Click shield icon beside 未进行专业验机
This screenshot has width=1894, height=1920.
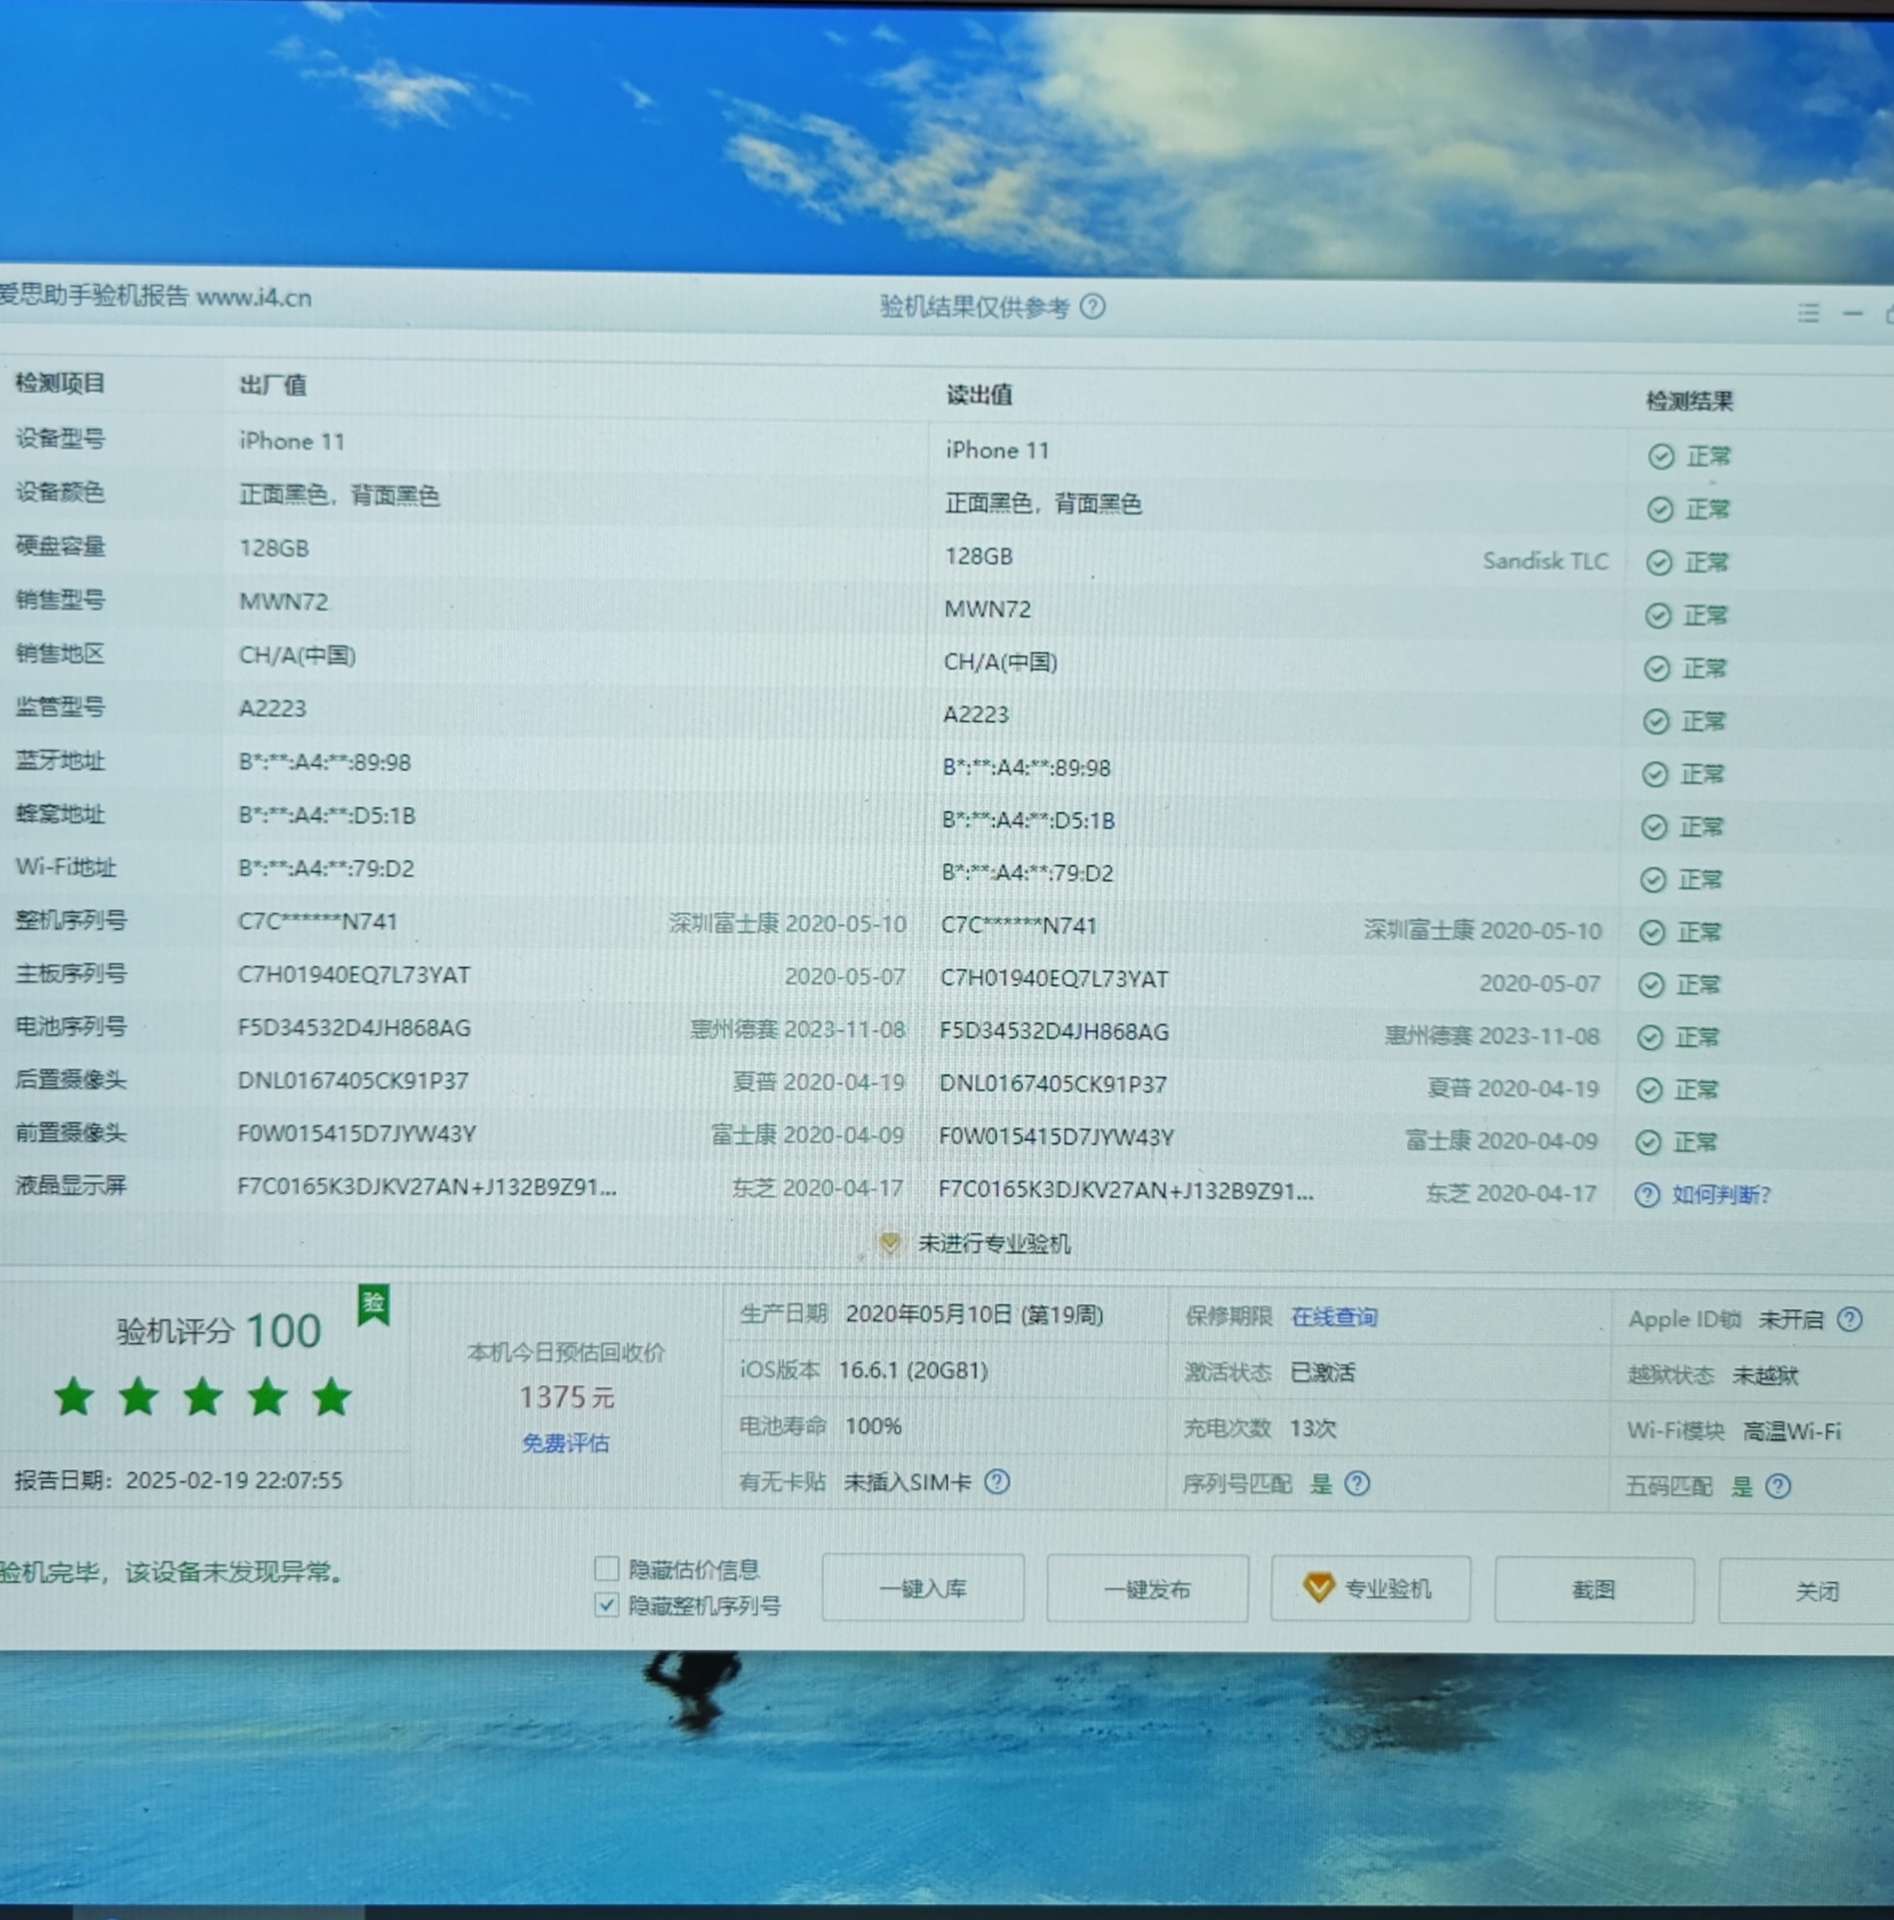[x=889, y=1243]
